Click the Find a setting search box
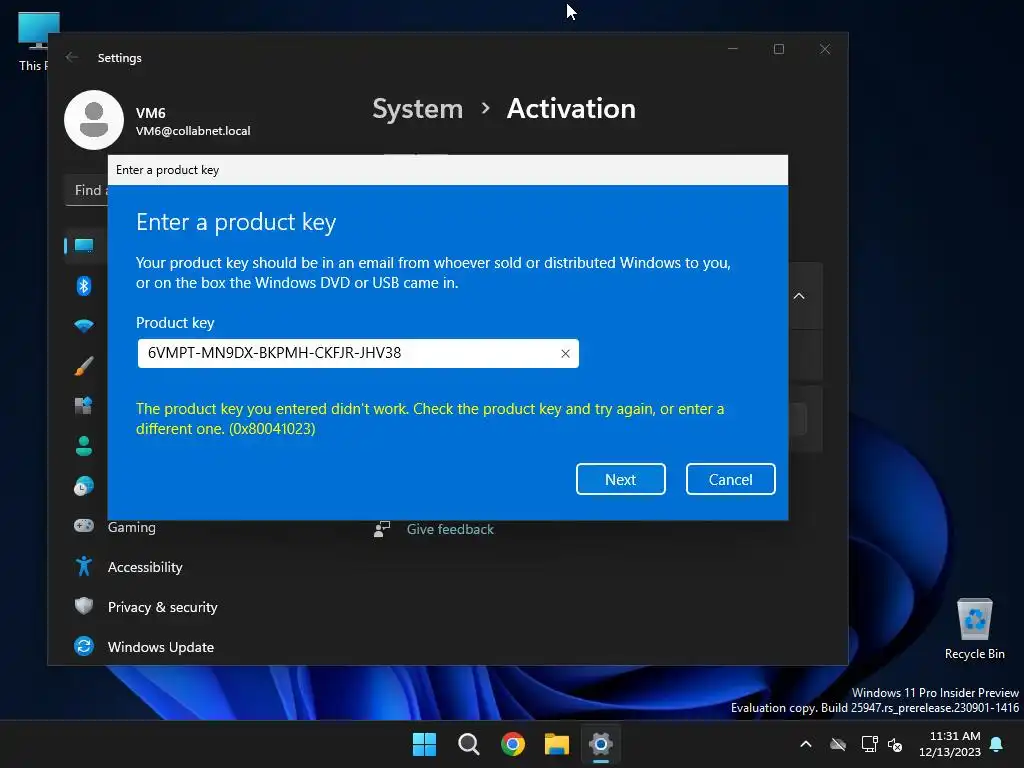 [x=88, y=190]
